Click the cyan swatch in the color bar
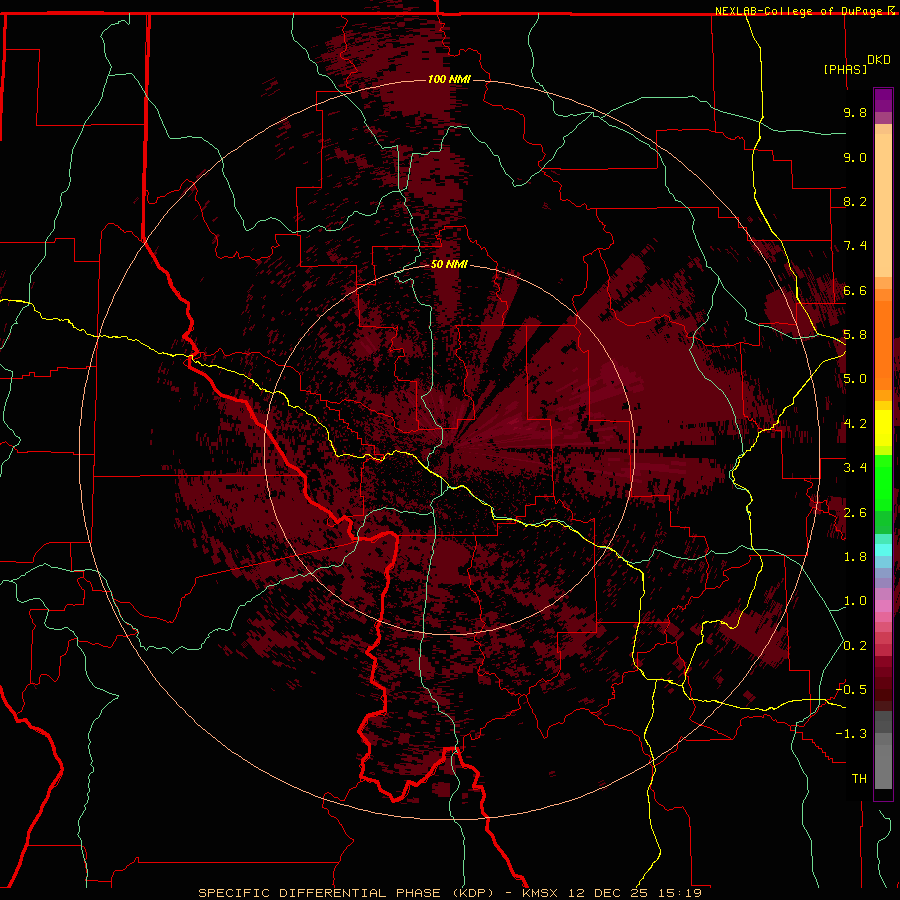 [x=883, y=550]
